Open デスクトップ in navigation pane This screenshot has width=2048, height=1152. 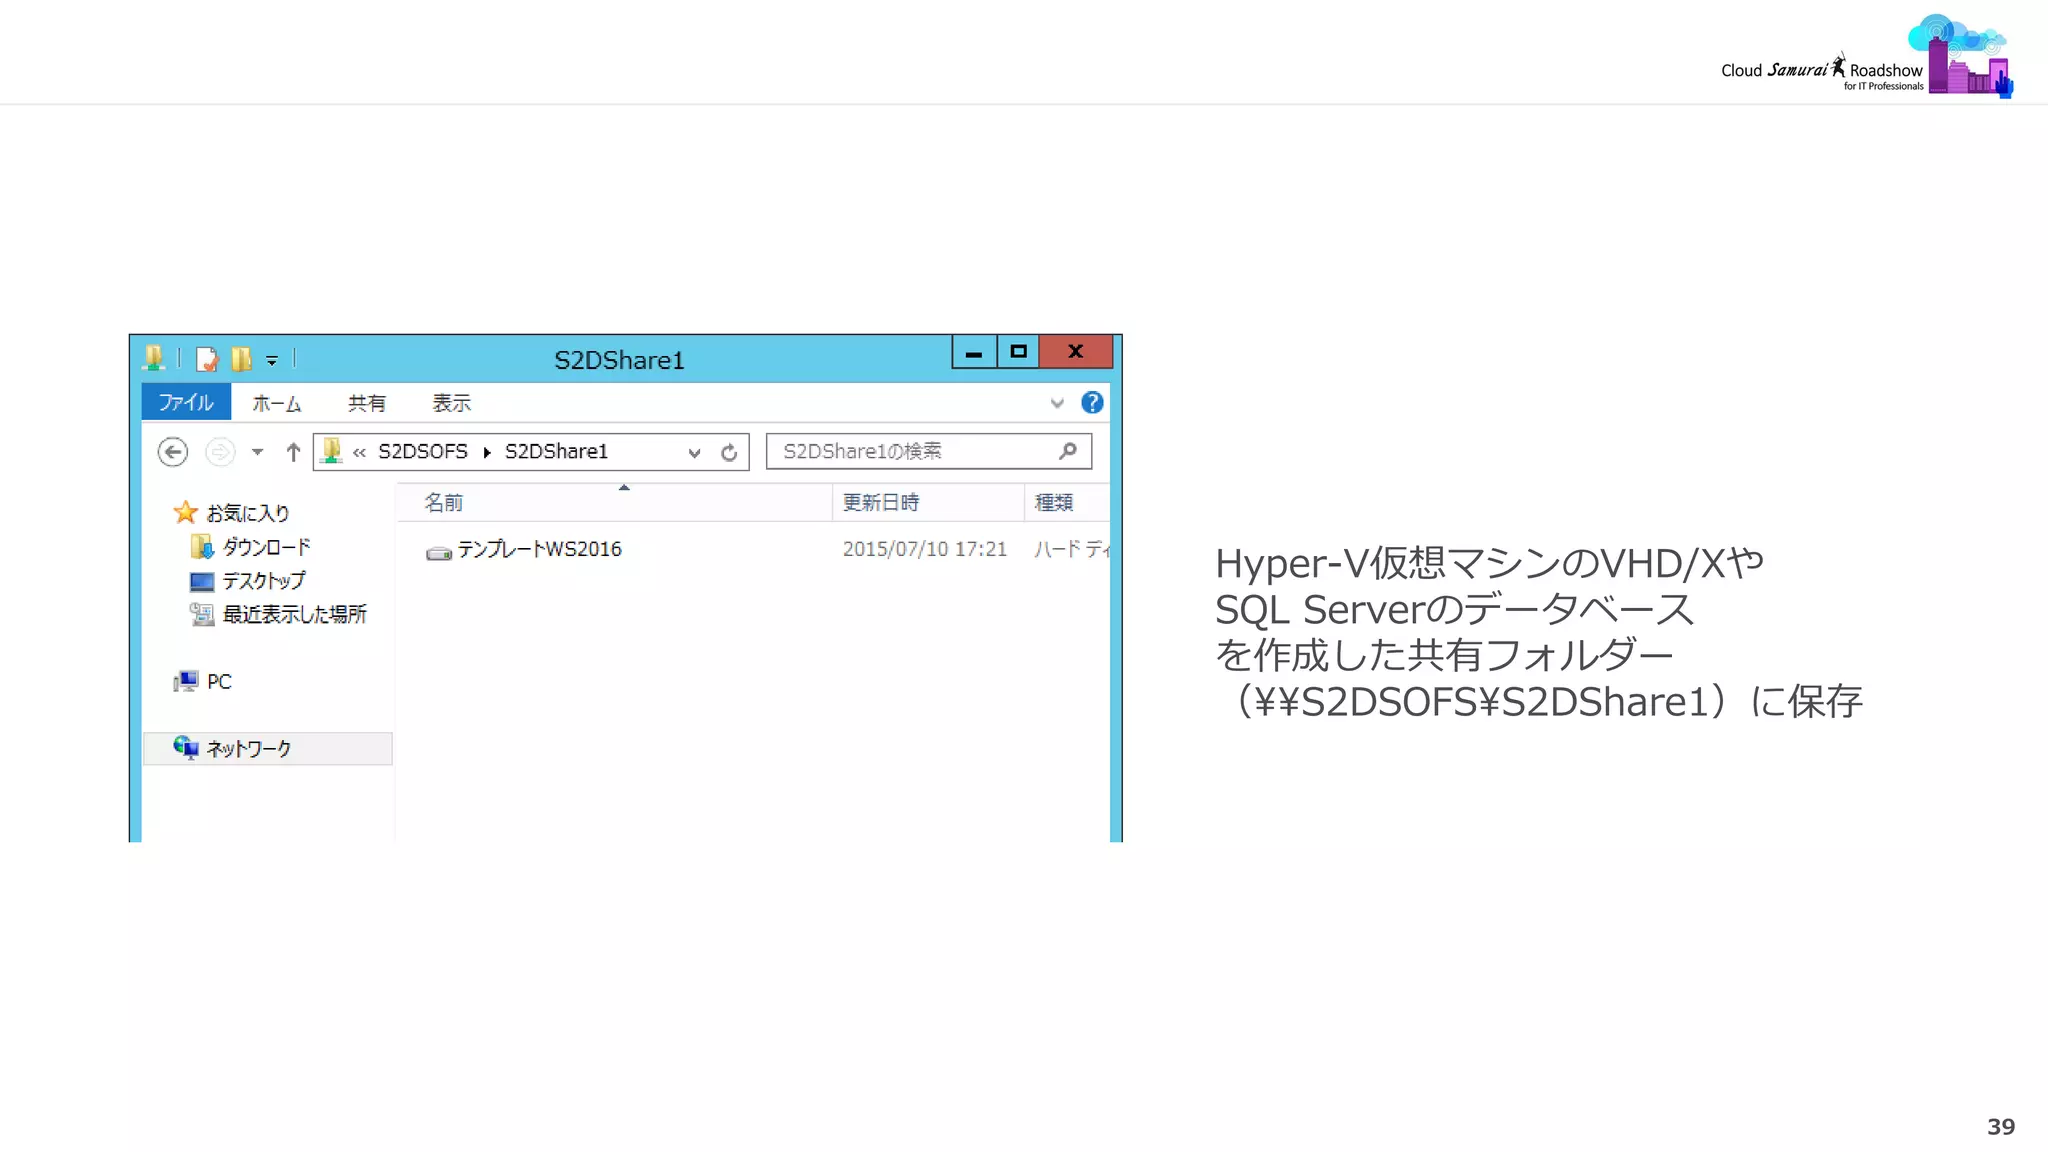click(x=263, y=581)
